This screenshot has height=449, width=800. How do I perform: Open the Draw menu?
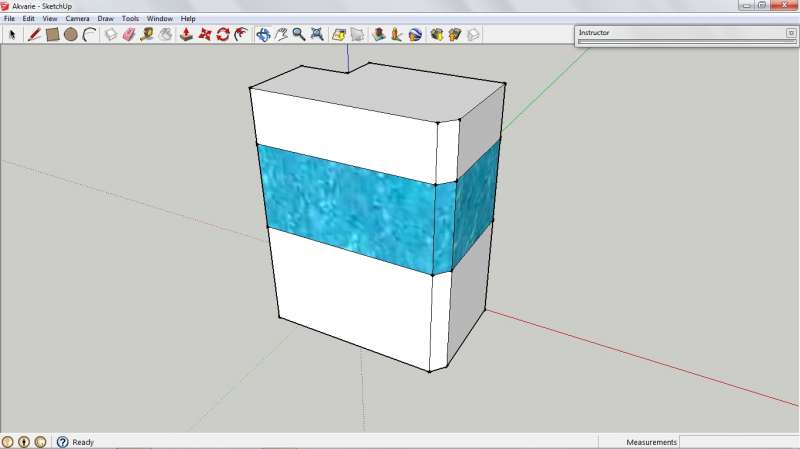click(105, 18)
